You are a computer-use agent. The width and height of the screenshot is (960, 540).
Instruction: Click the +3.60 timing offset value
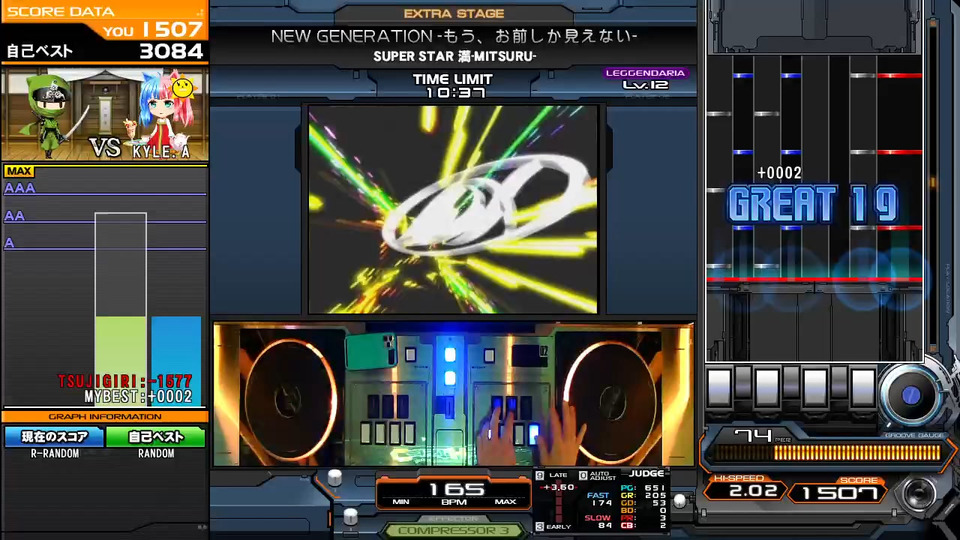pyautogui.click(x=559, y=487)
